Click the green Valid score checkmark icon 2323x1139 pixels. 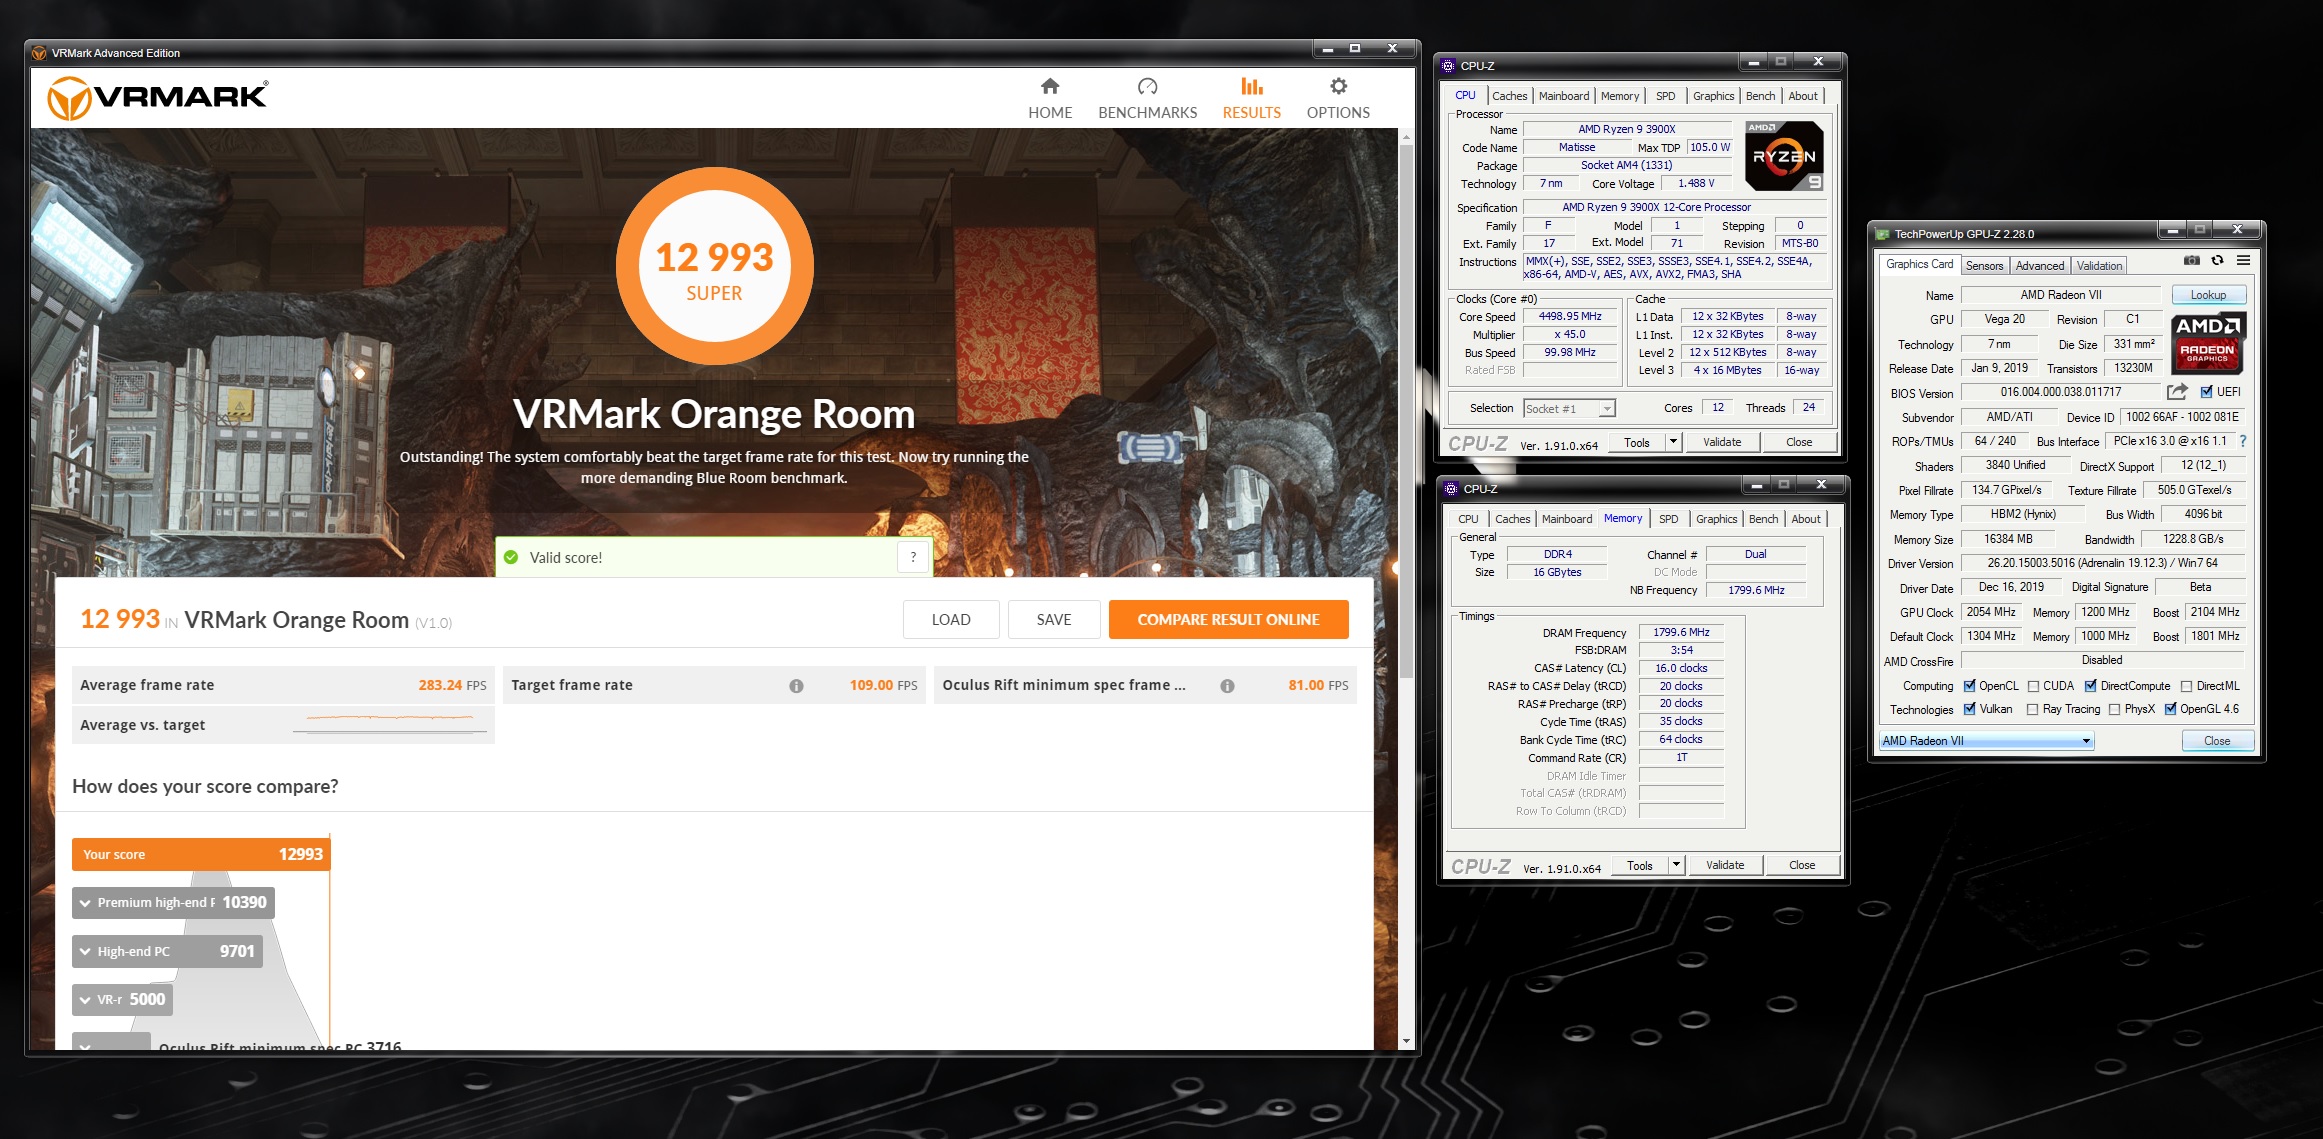[x=511, y=557]
